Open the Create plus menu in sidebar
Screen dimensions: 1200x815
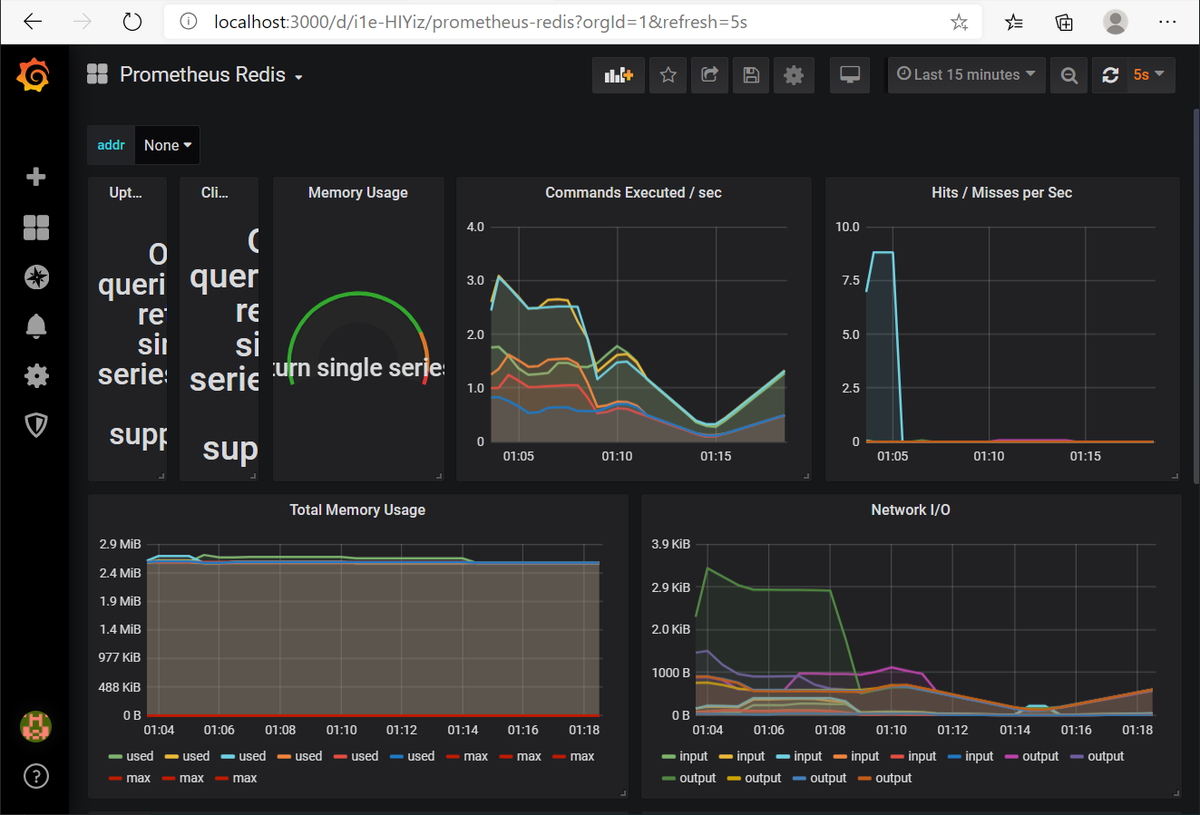point(36,177)
